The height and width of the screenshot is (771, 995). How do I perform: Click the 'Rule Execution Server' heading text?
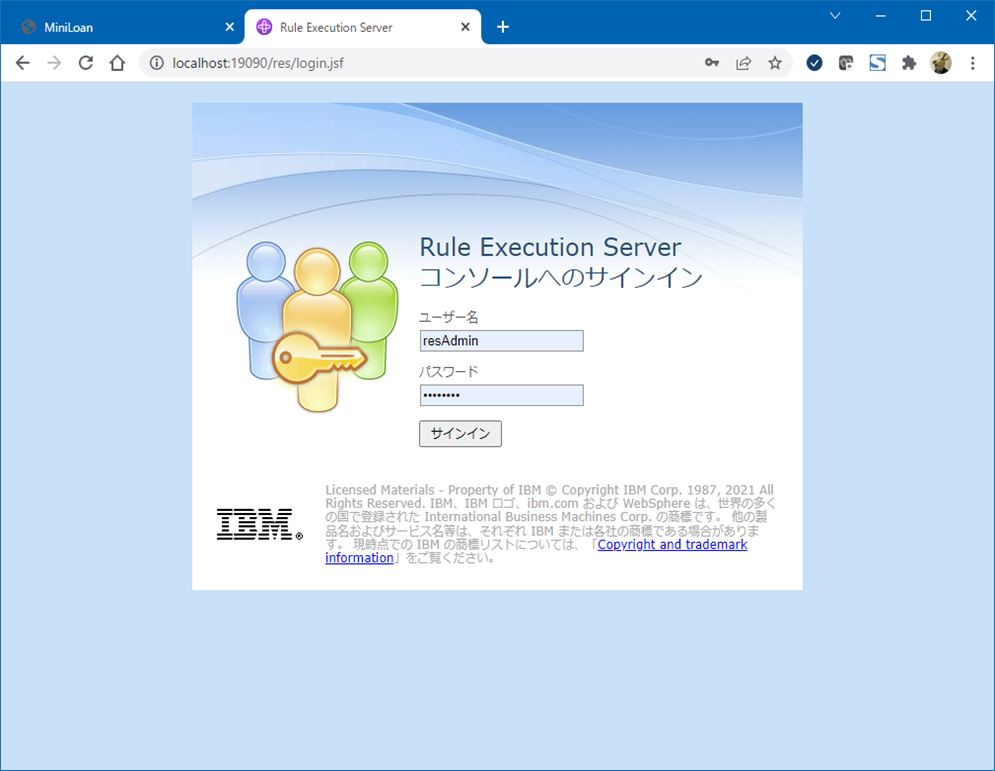550,247
